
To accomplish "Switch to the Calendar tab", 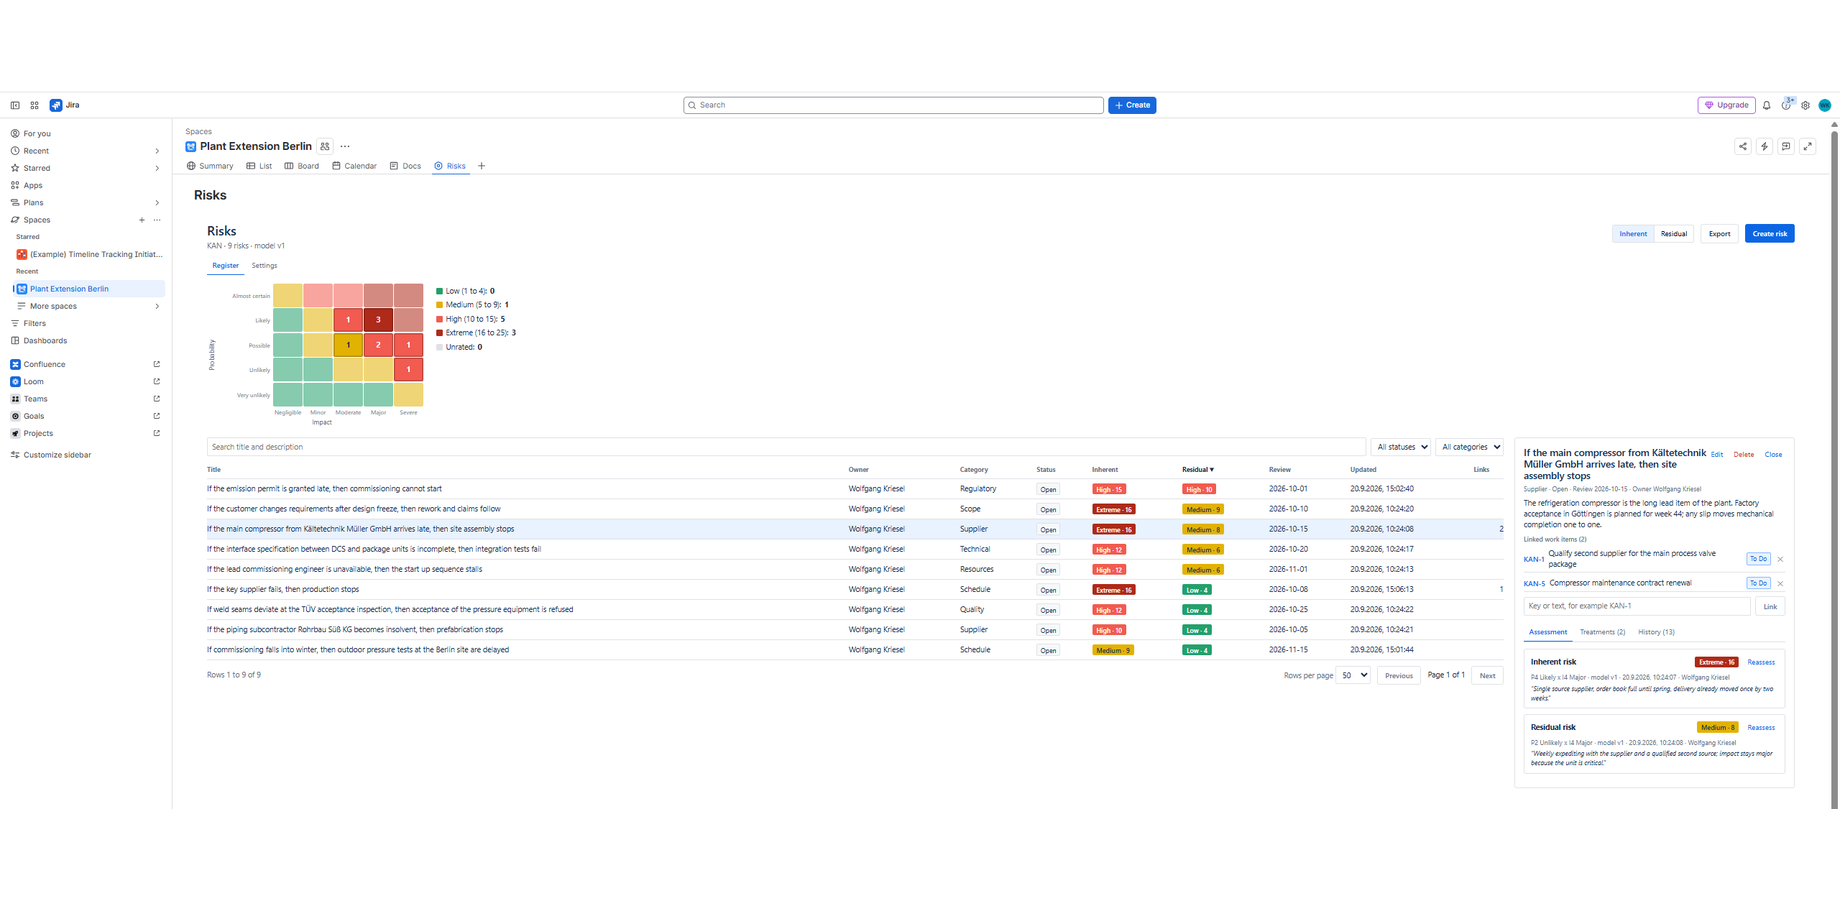I will click(x=354, y=166).
